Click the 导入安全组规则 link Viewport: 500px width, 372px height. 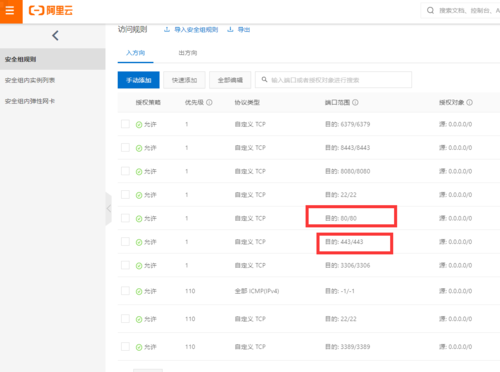[x=196, y=30]
